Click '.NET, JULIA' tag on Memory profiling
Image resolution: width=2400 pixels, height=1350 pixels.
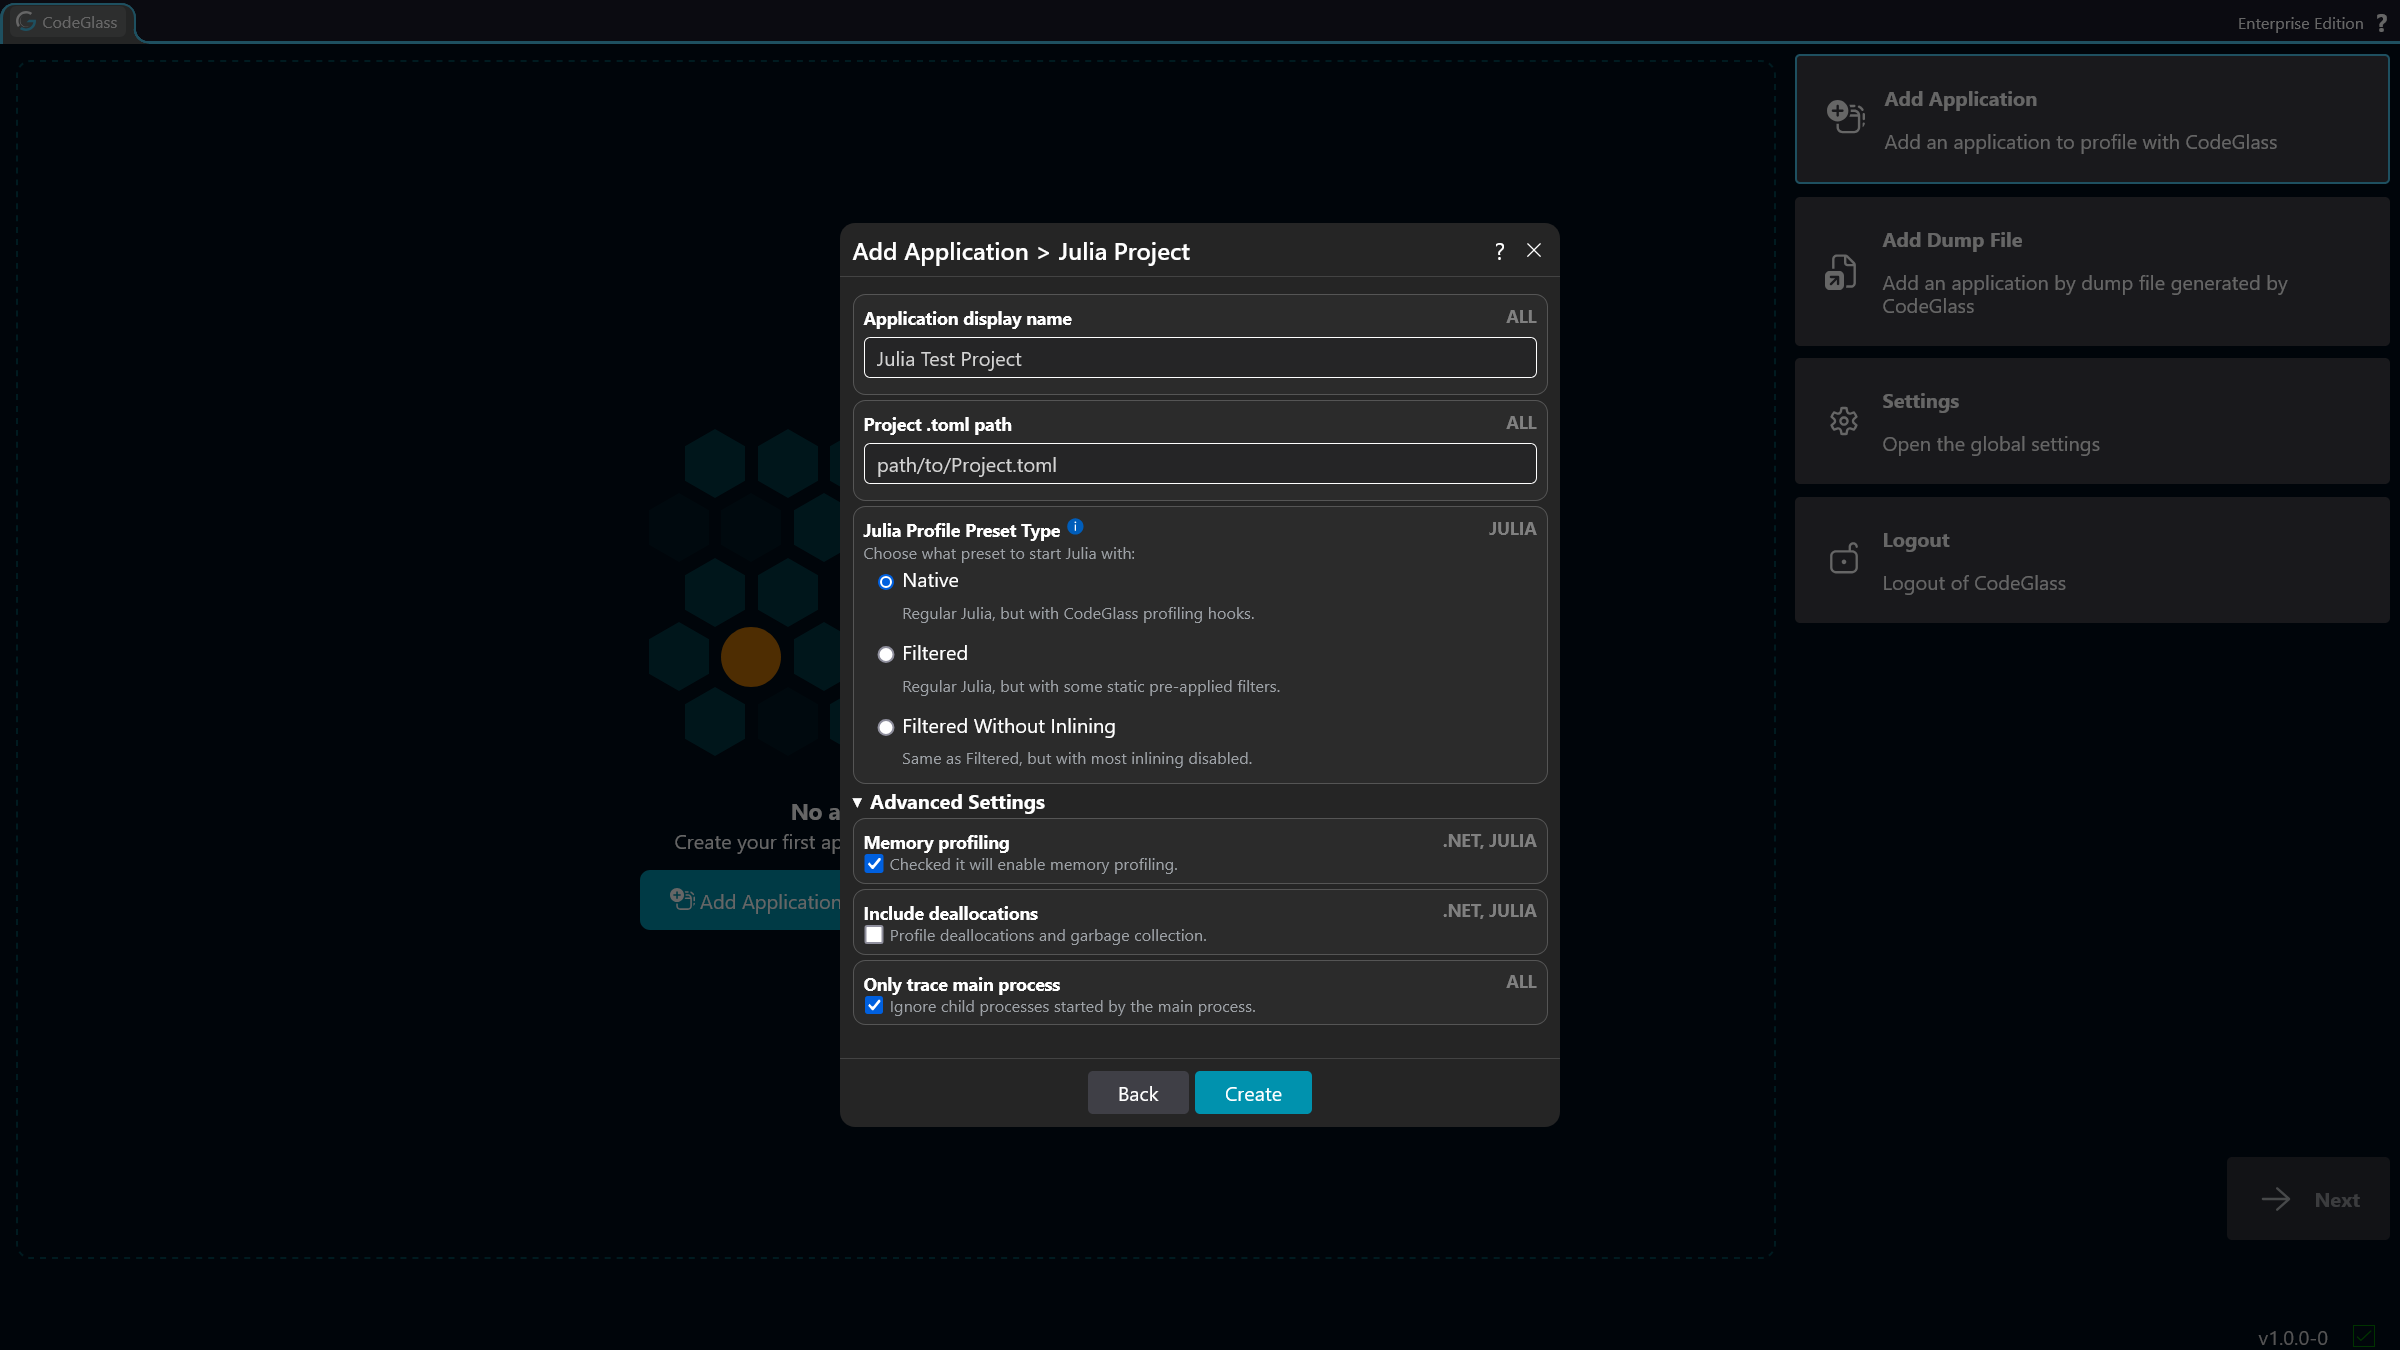(x=1489, y=841)
